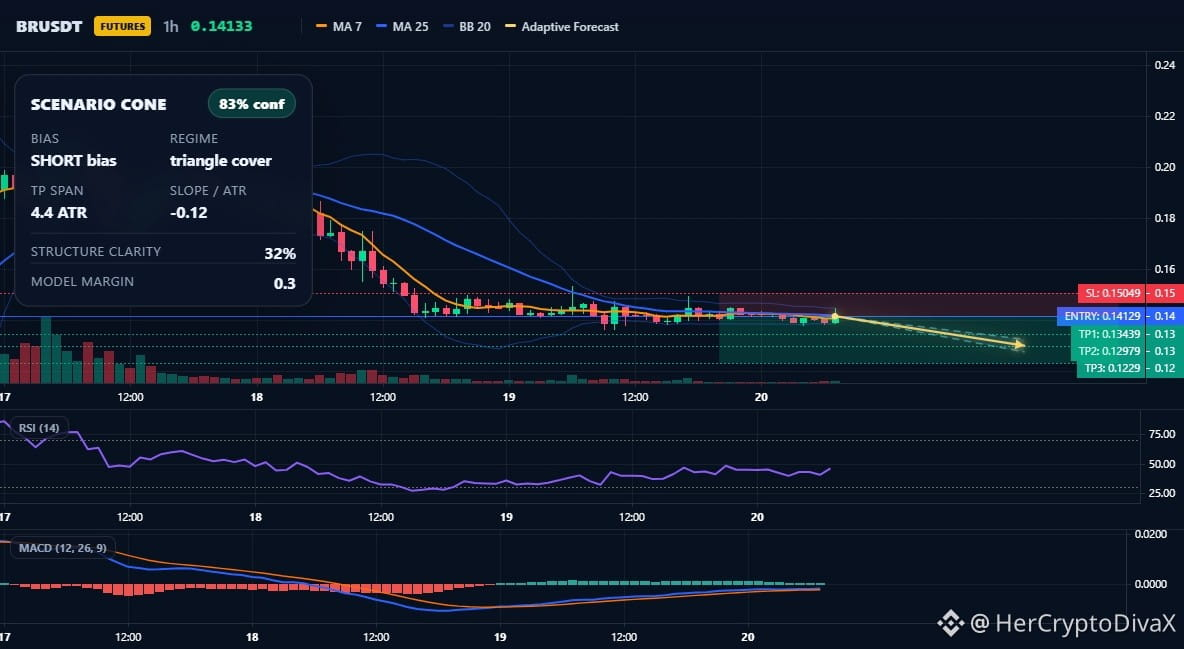The width and height of the screenshot is (1184, 649).
Task: Click the 0.16 price axis label
Action: pos(1164,269)
